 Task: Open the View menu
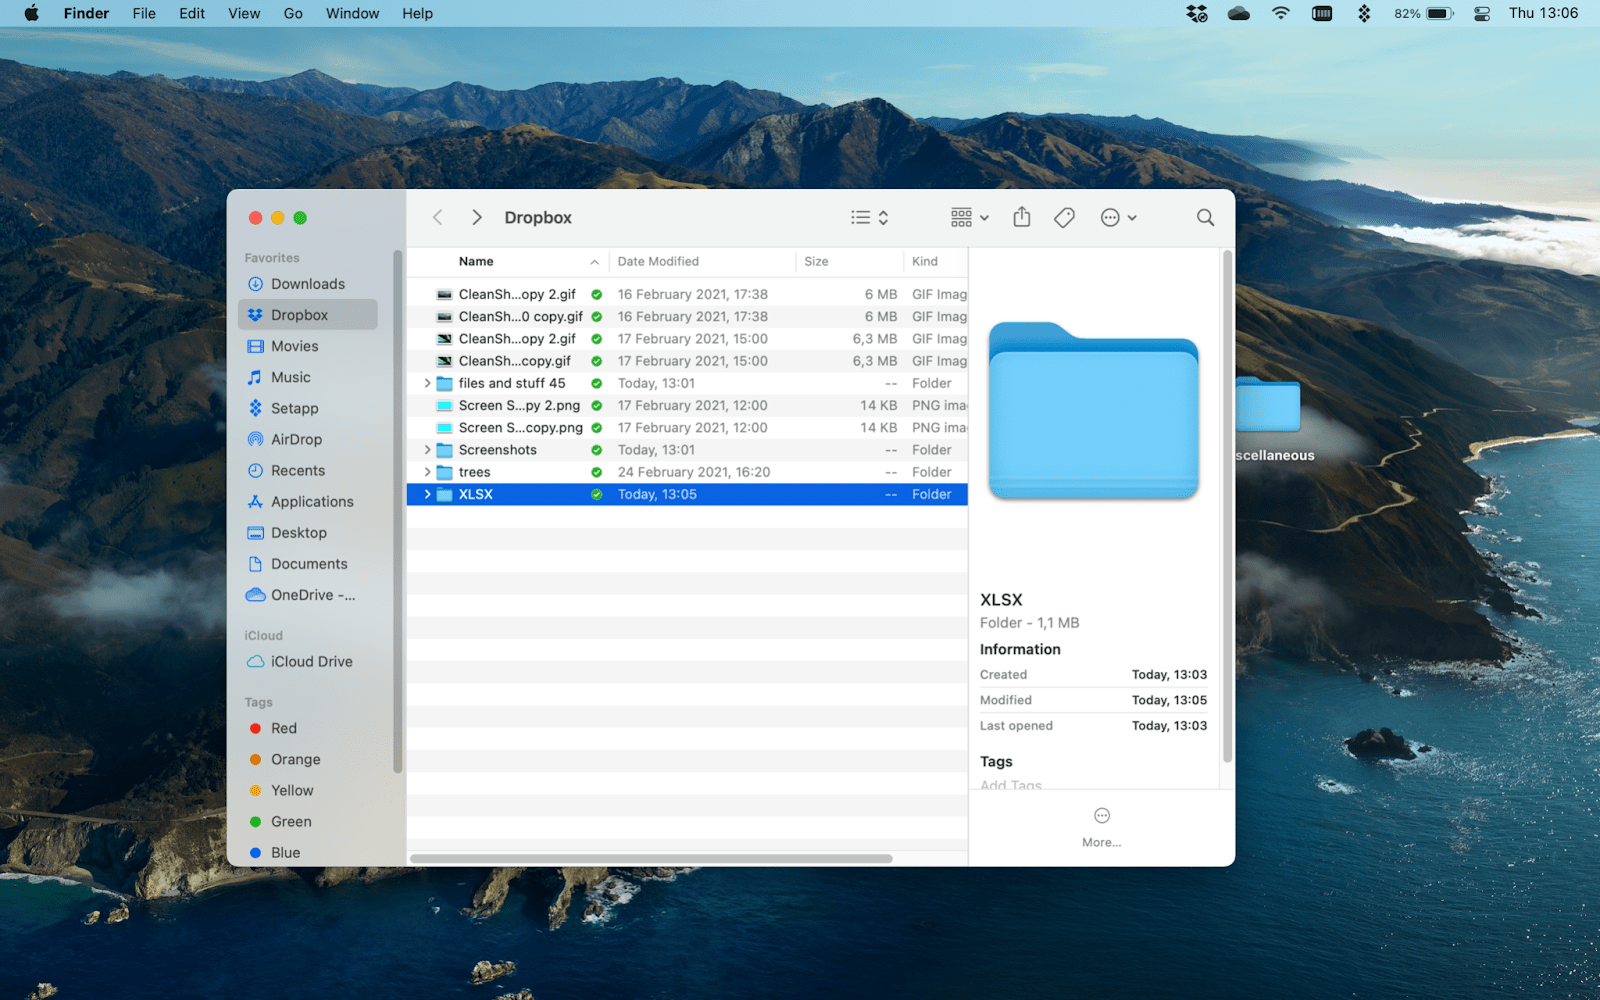click(x=244, y=13)
